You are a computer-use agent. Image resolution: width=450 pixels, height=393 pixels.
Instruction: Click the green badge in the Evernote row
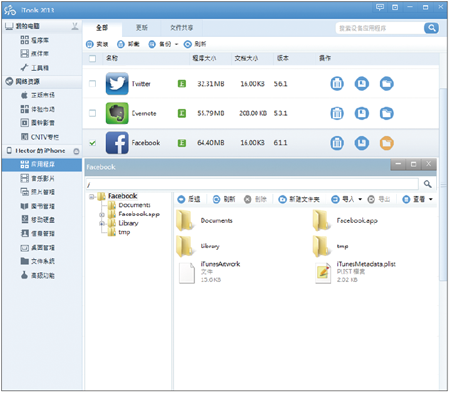click(x=182, y=113)
